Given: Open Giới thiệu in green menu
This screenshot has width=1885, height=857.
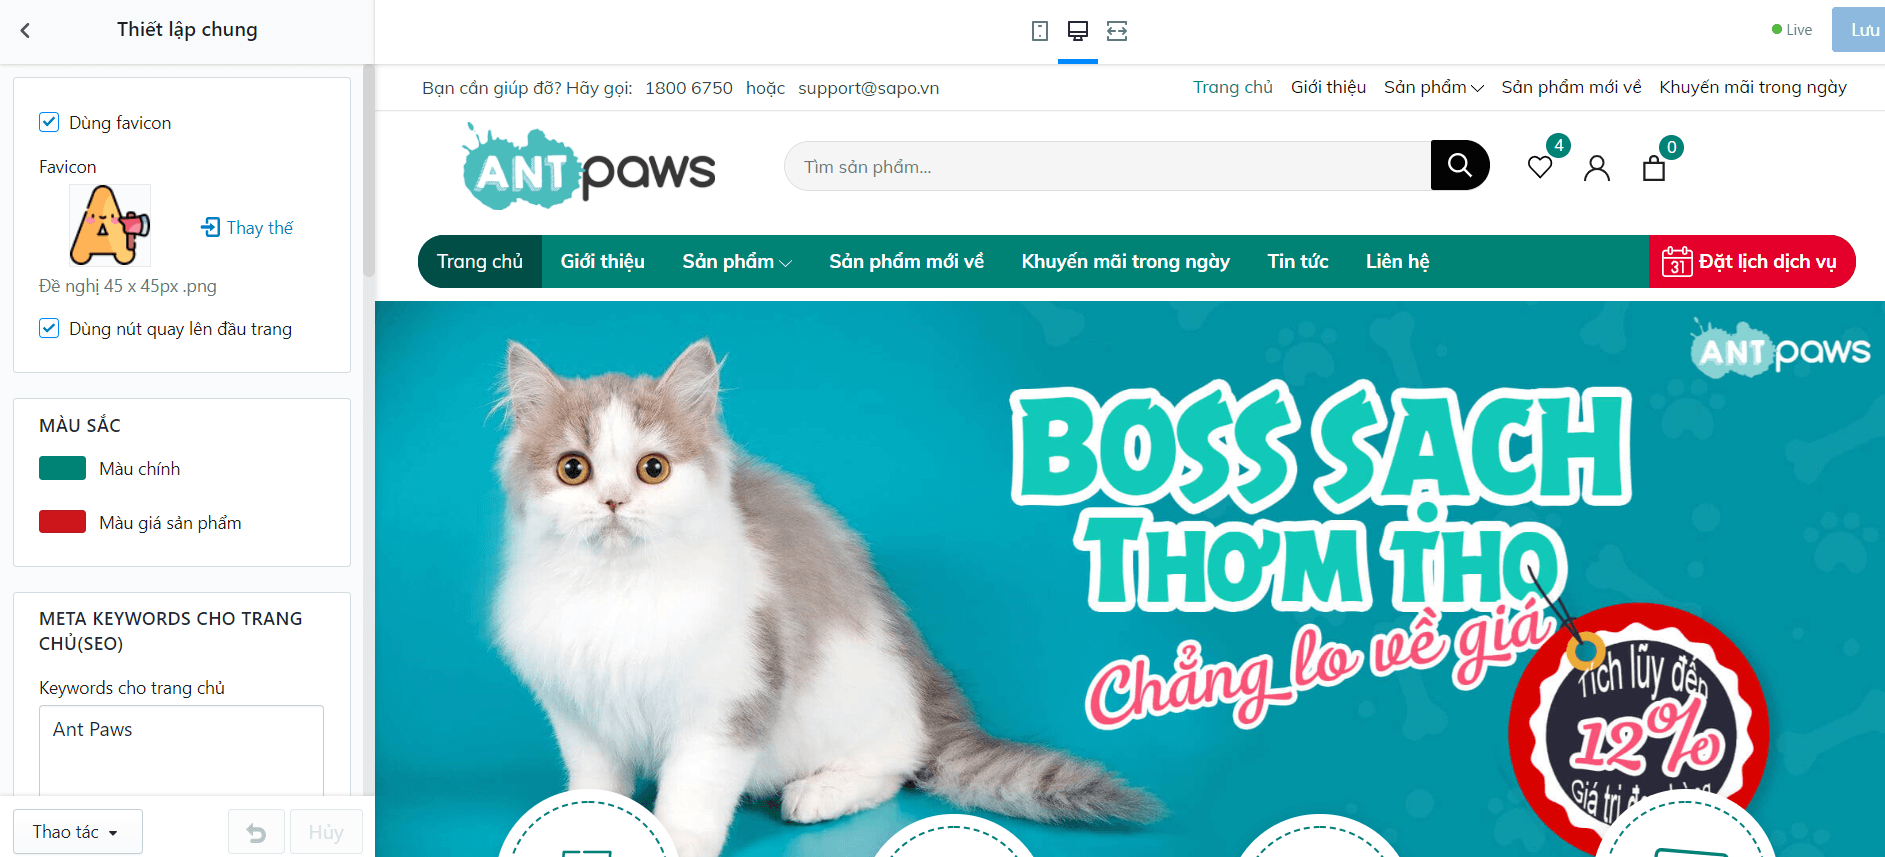Looking at the screenshot, I should coord(603,262).
